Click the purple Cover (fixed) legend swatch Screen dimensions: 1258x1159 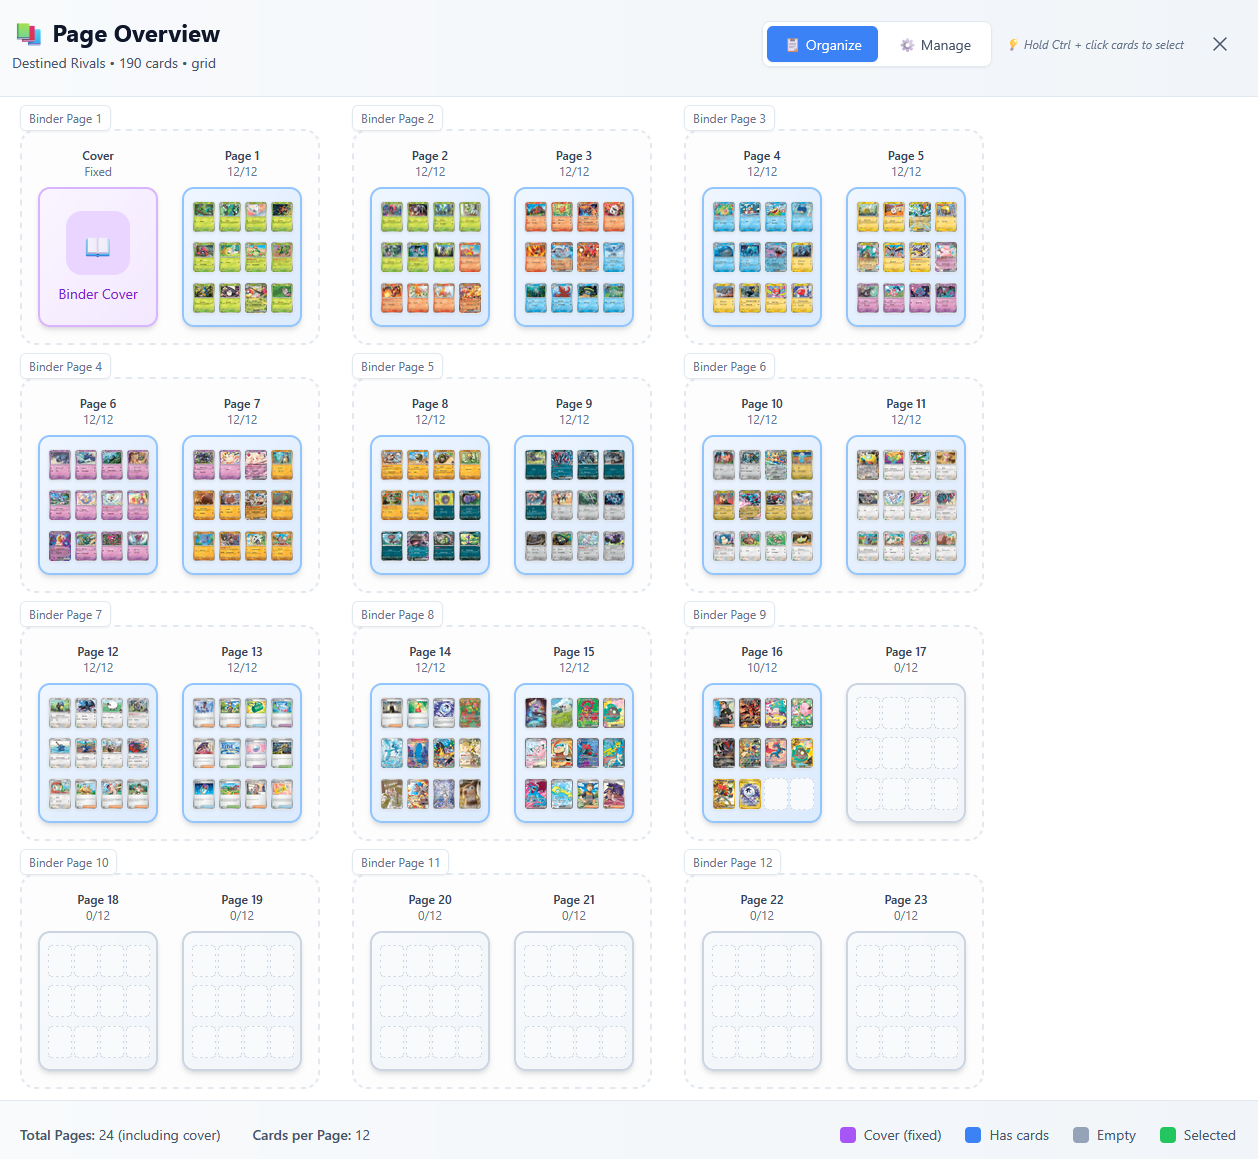coord(846,1135)
